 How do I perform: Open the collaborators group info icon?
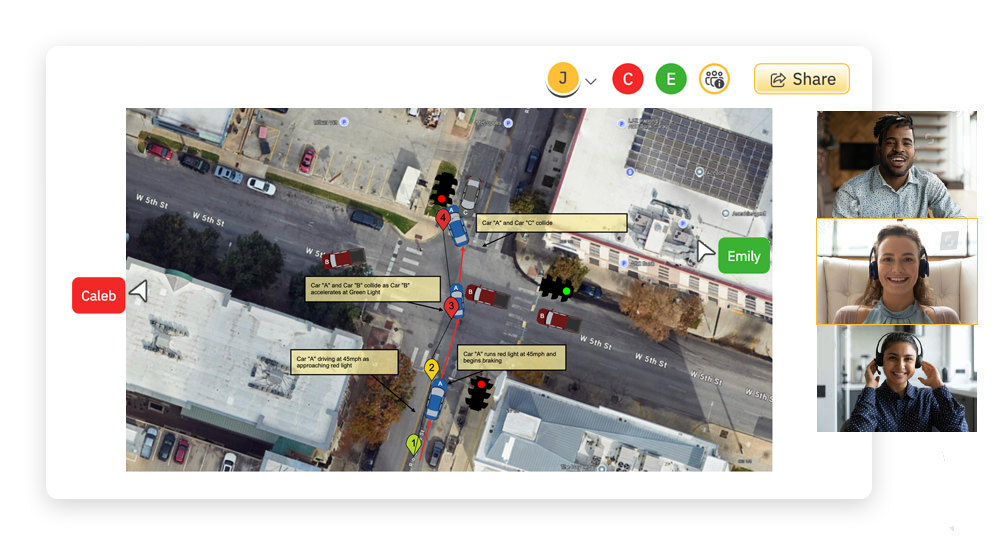[714, 79]
